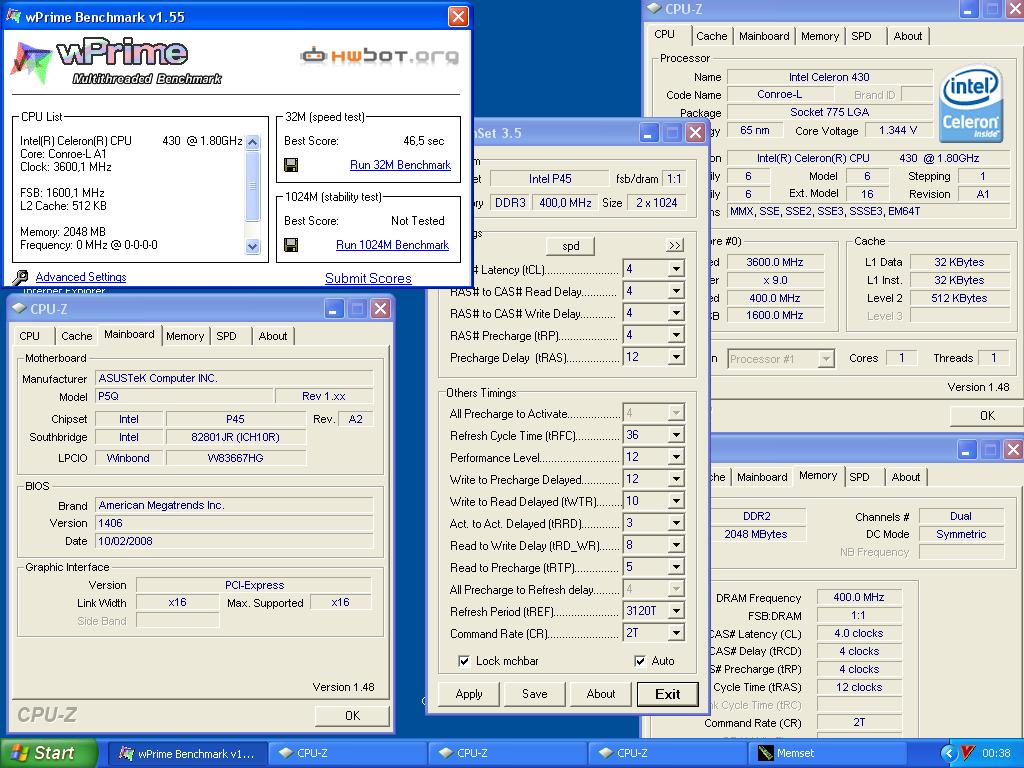Open the Precharge Delay (tRAS) dropdown
The height and width of the screenshot is (768, 1024).
(676, 357)
